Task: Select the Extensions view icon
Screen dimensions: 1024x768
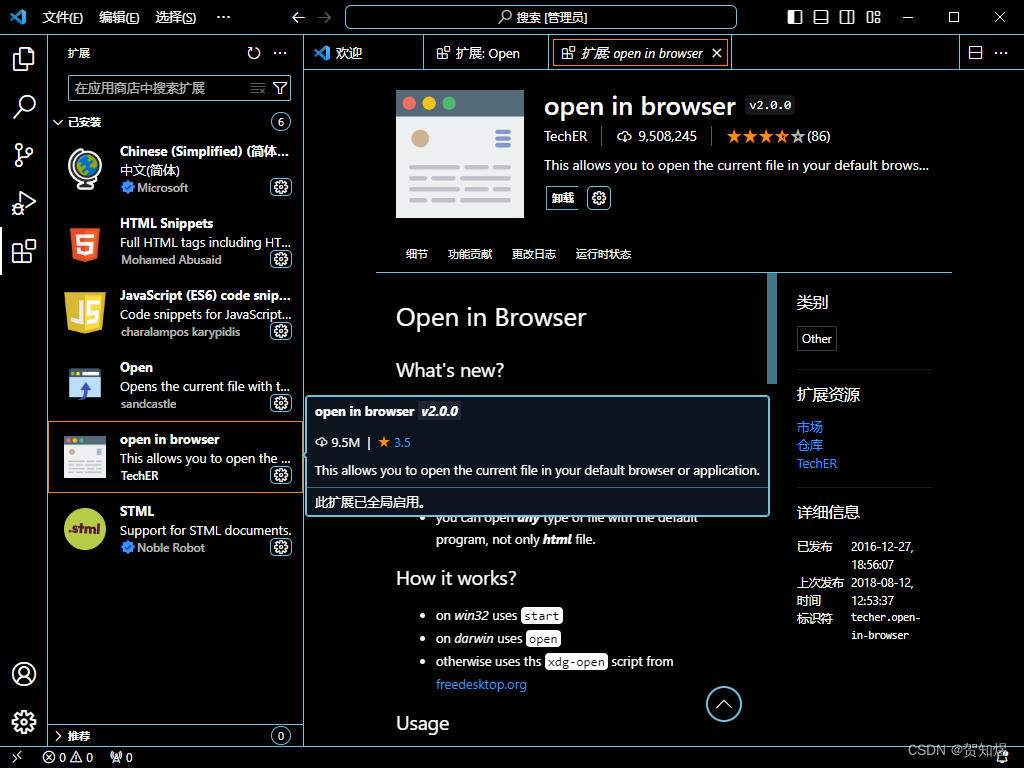Action: tap(24, 251)
